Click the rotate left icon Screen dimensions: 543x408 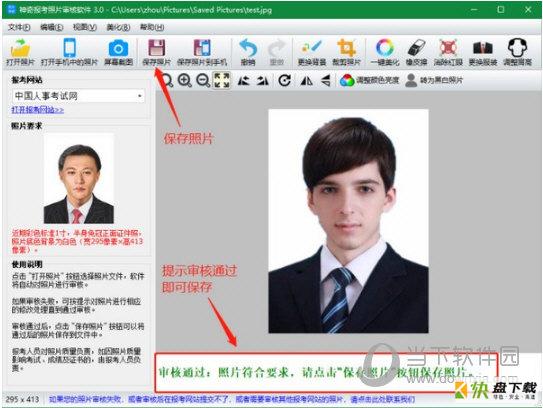tap(244, 81)
